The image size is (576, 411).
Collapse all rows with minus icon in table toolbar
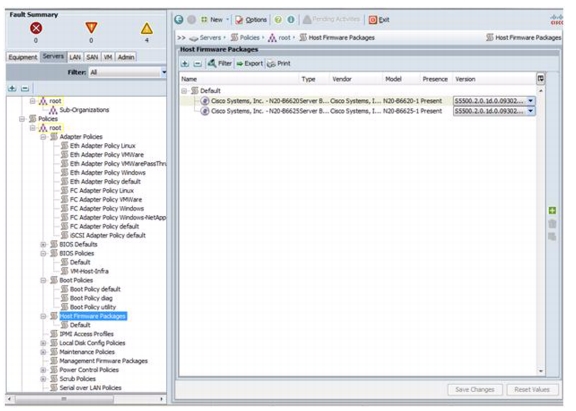198,64
